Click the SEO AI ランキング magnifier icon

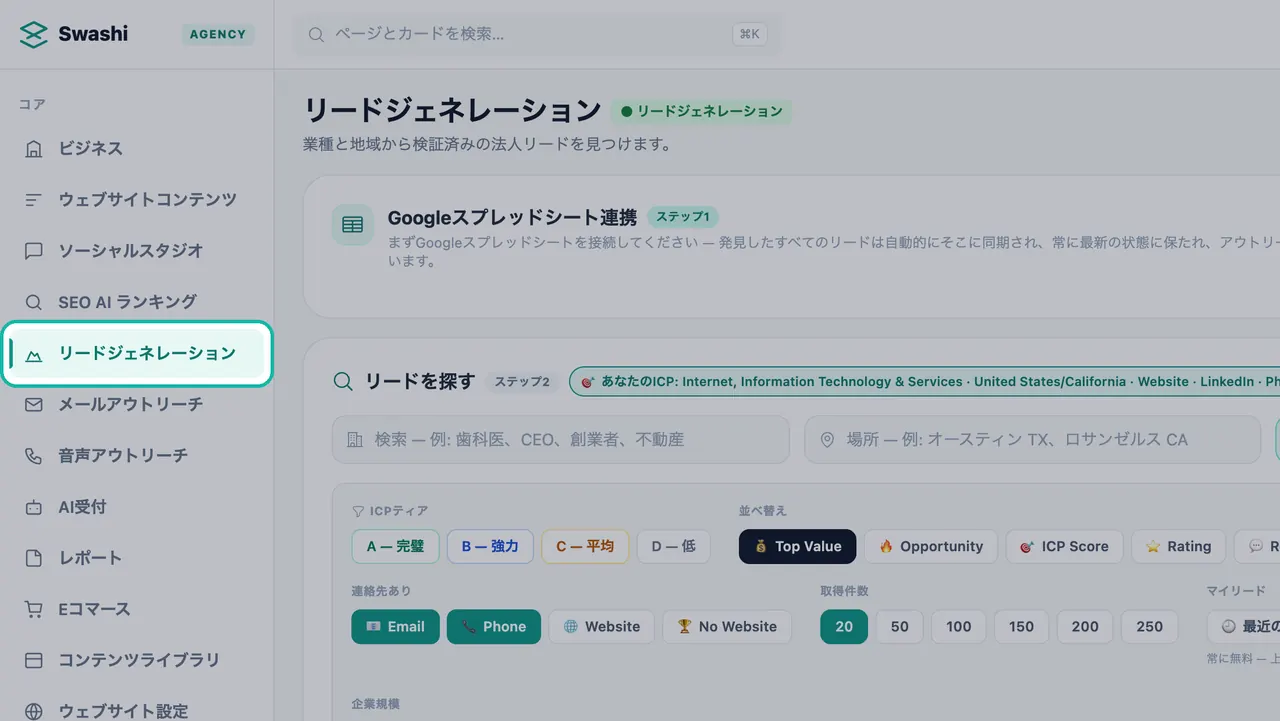click(x=34, y=302)
